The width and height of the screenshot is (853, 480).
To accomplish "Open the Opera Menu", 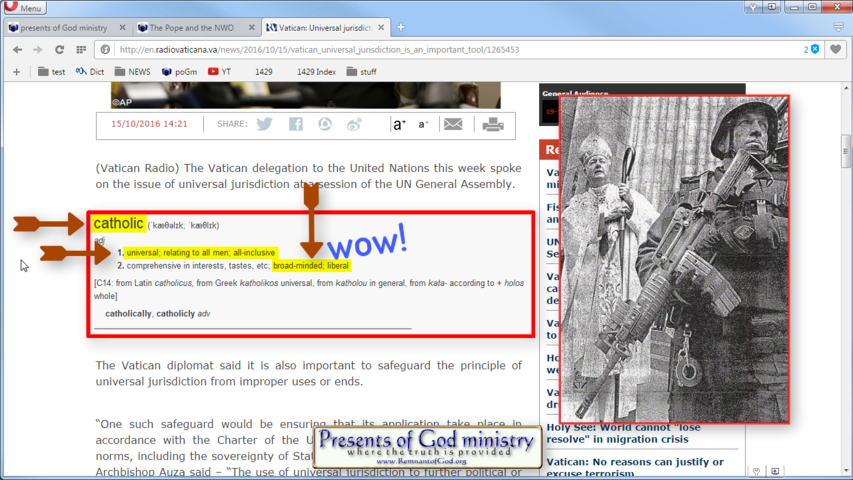I will click(x=26, y=7).
